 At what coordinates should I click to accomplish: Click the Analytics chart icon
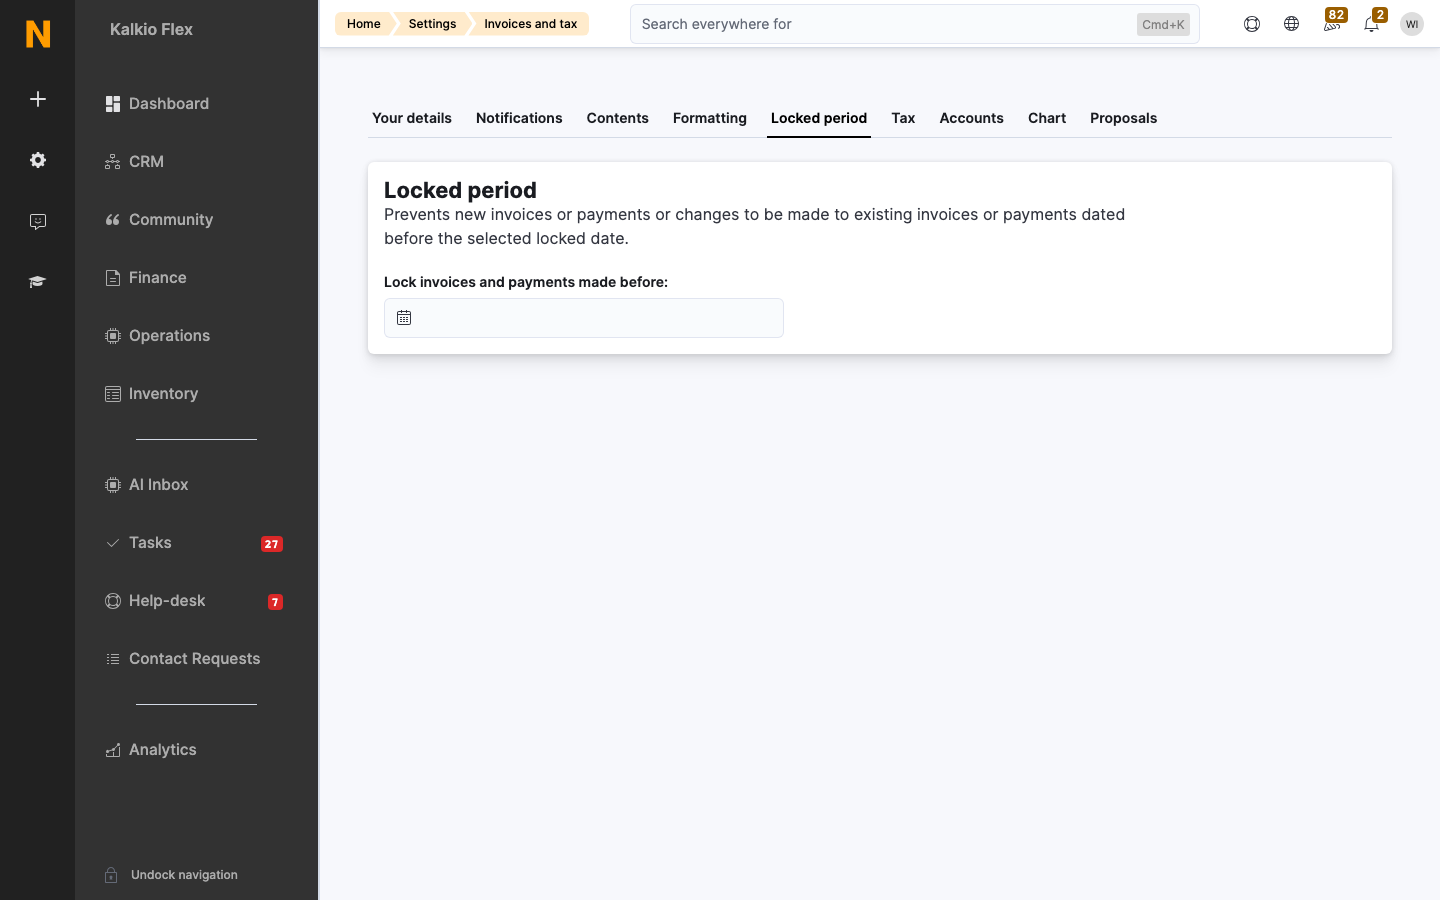[x=113, y=750]
